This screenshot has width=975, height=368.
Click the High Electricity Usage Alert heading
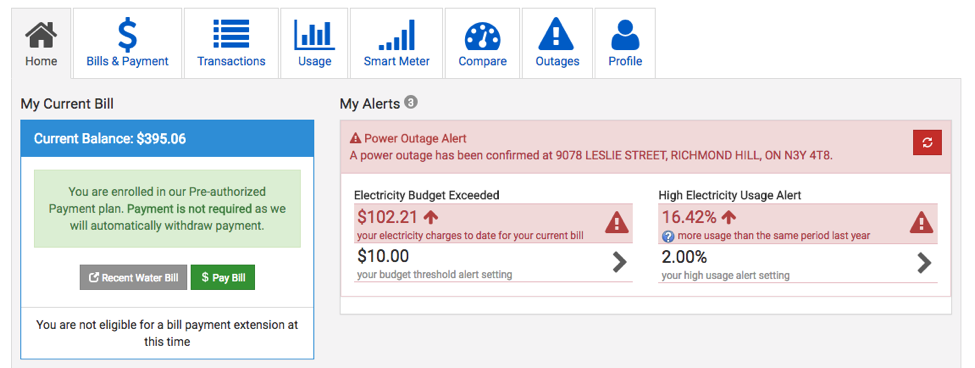(730, 195)
